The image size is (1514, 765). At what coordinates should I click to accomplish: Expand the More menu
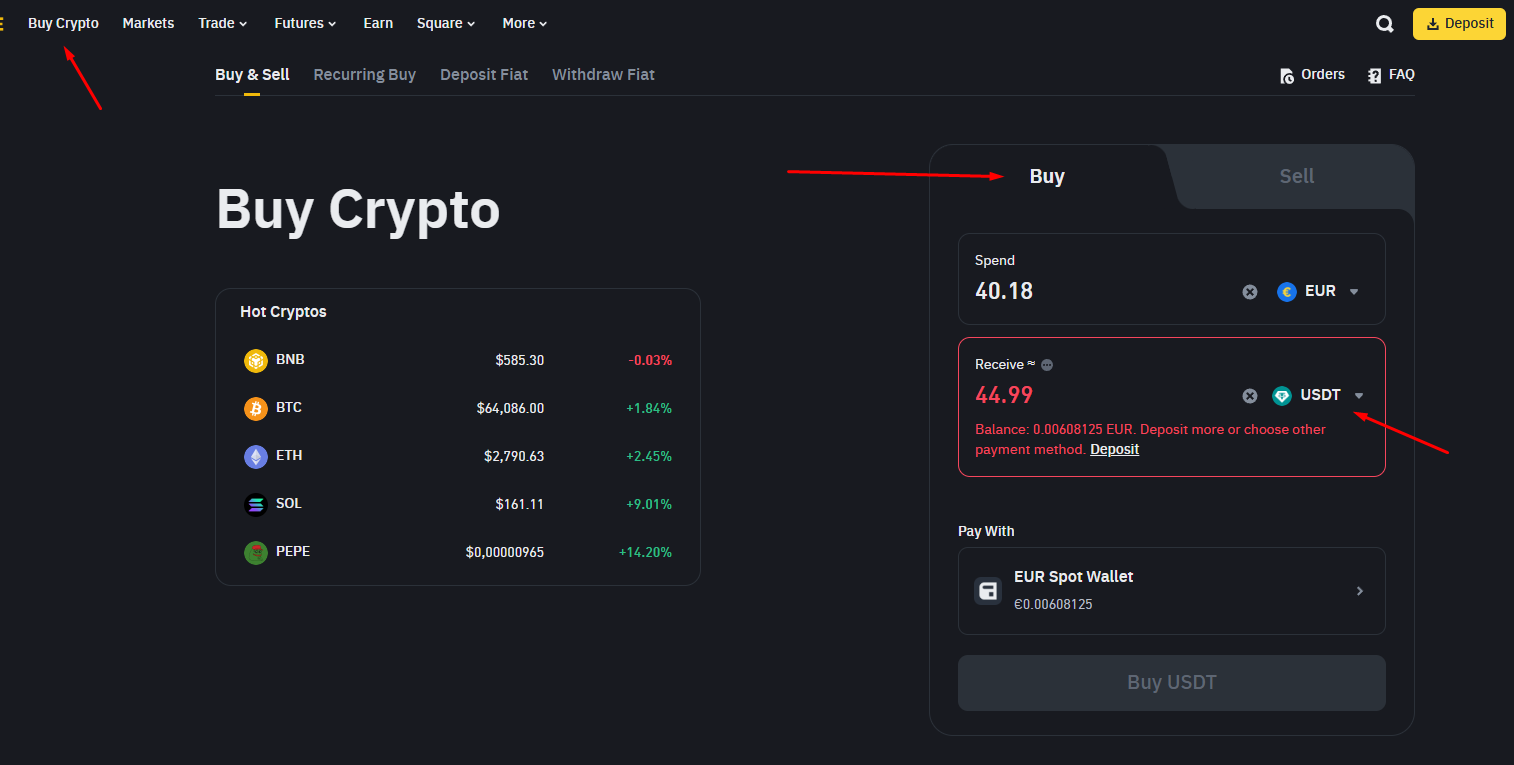point(525,23)
